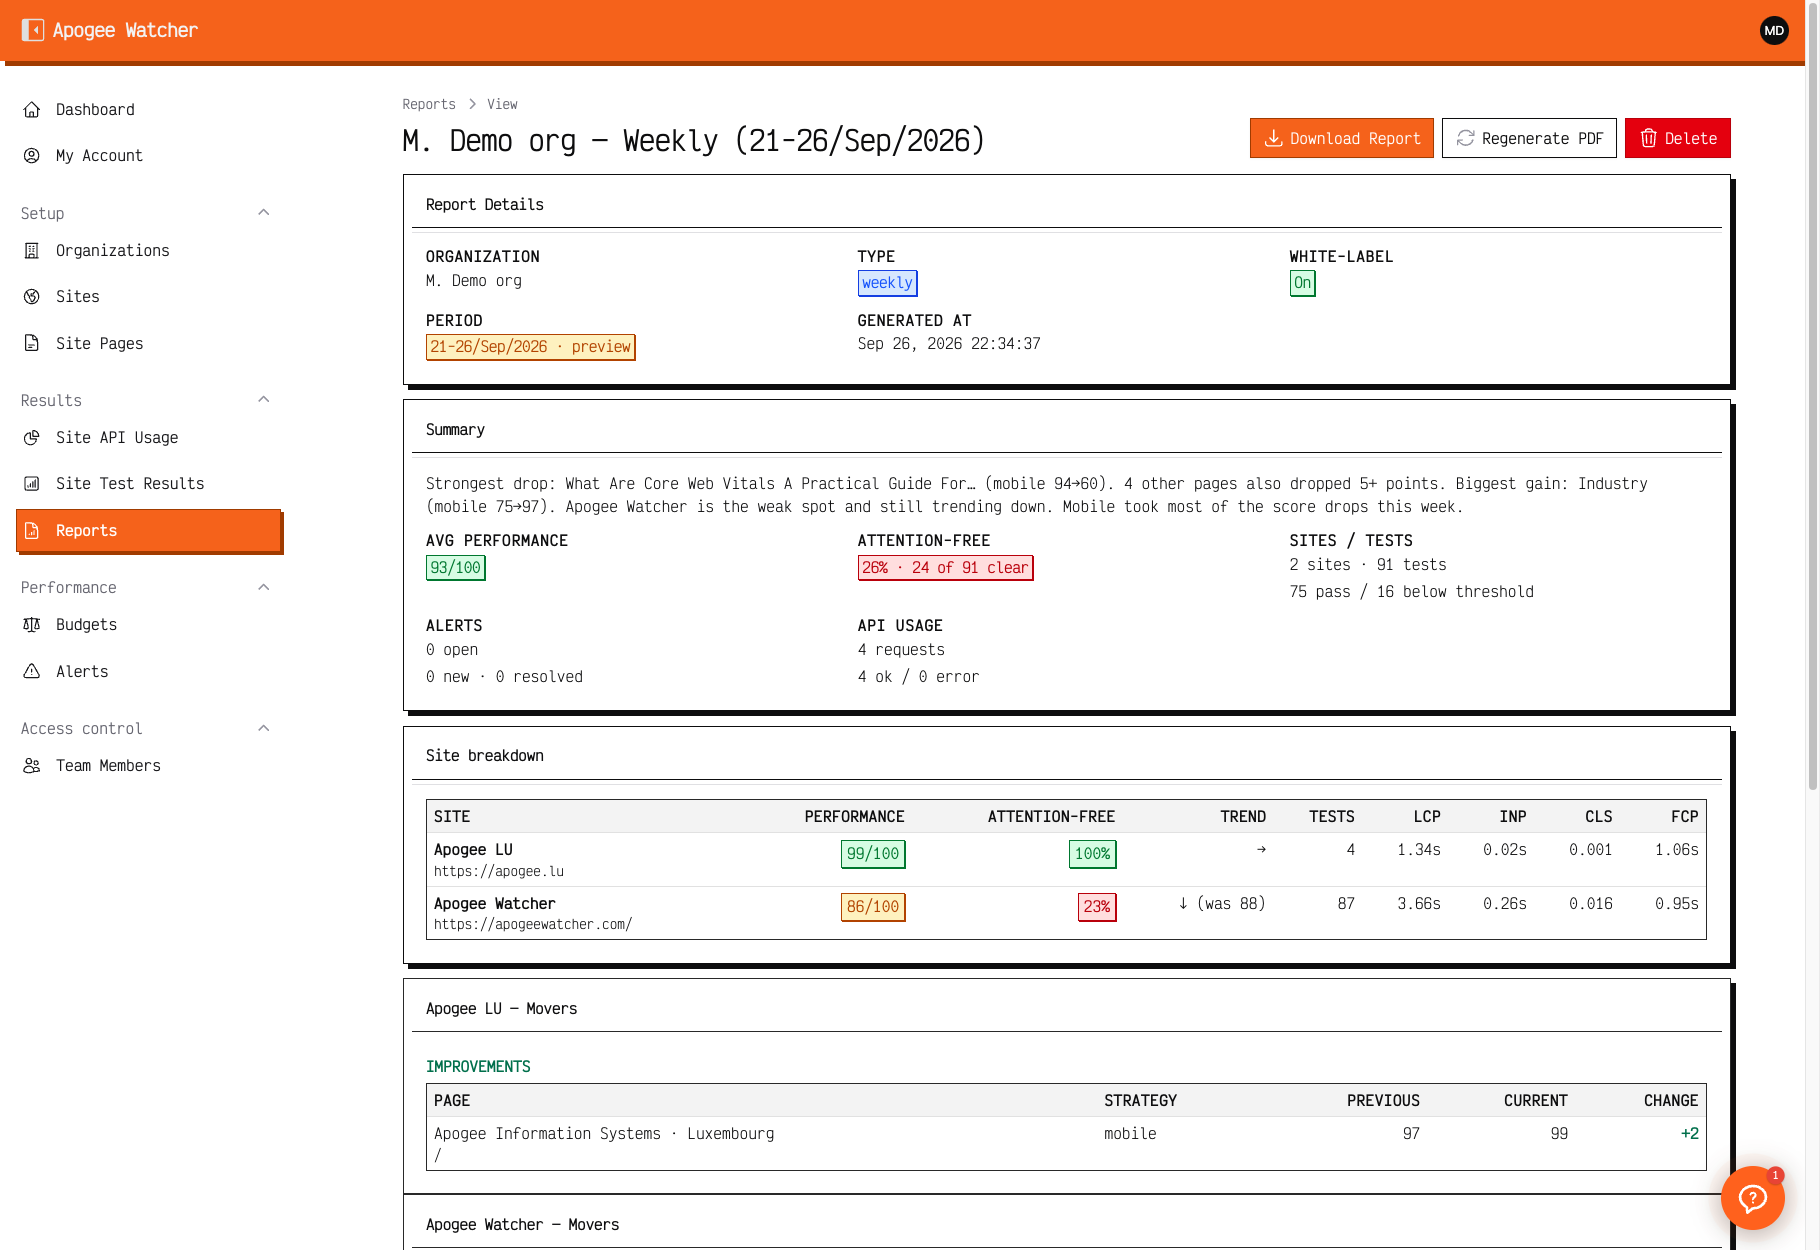Click the 86/100 performance score badge

(873, 907)
